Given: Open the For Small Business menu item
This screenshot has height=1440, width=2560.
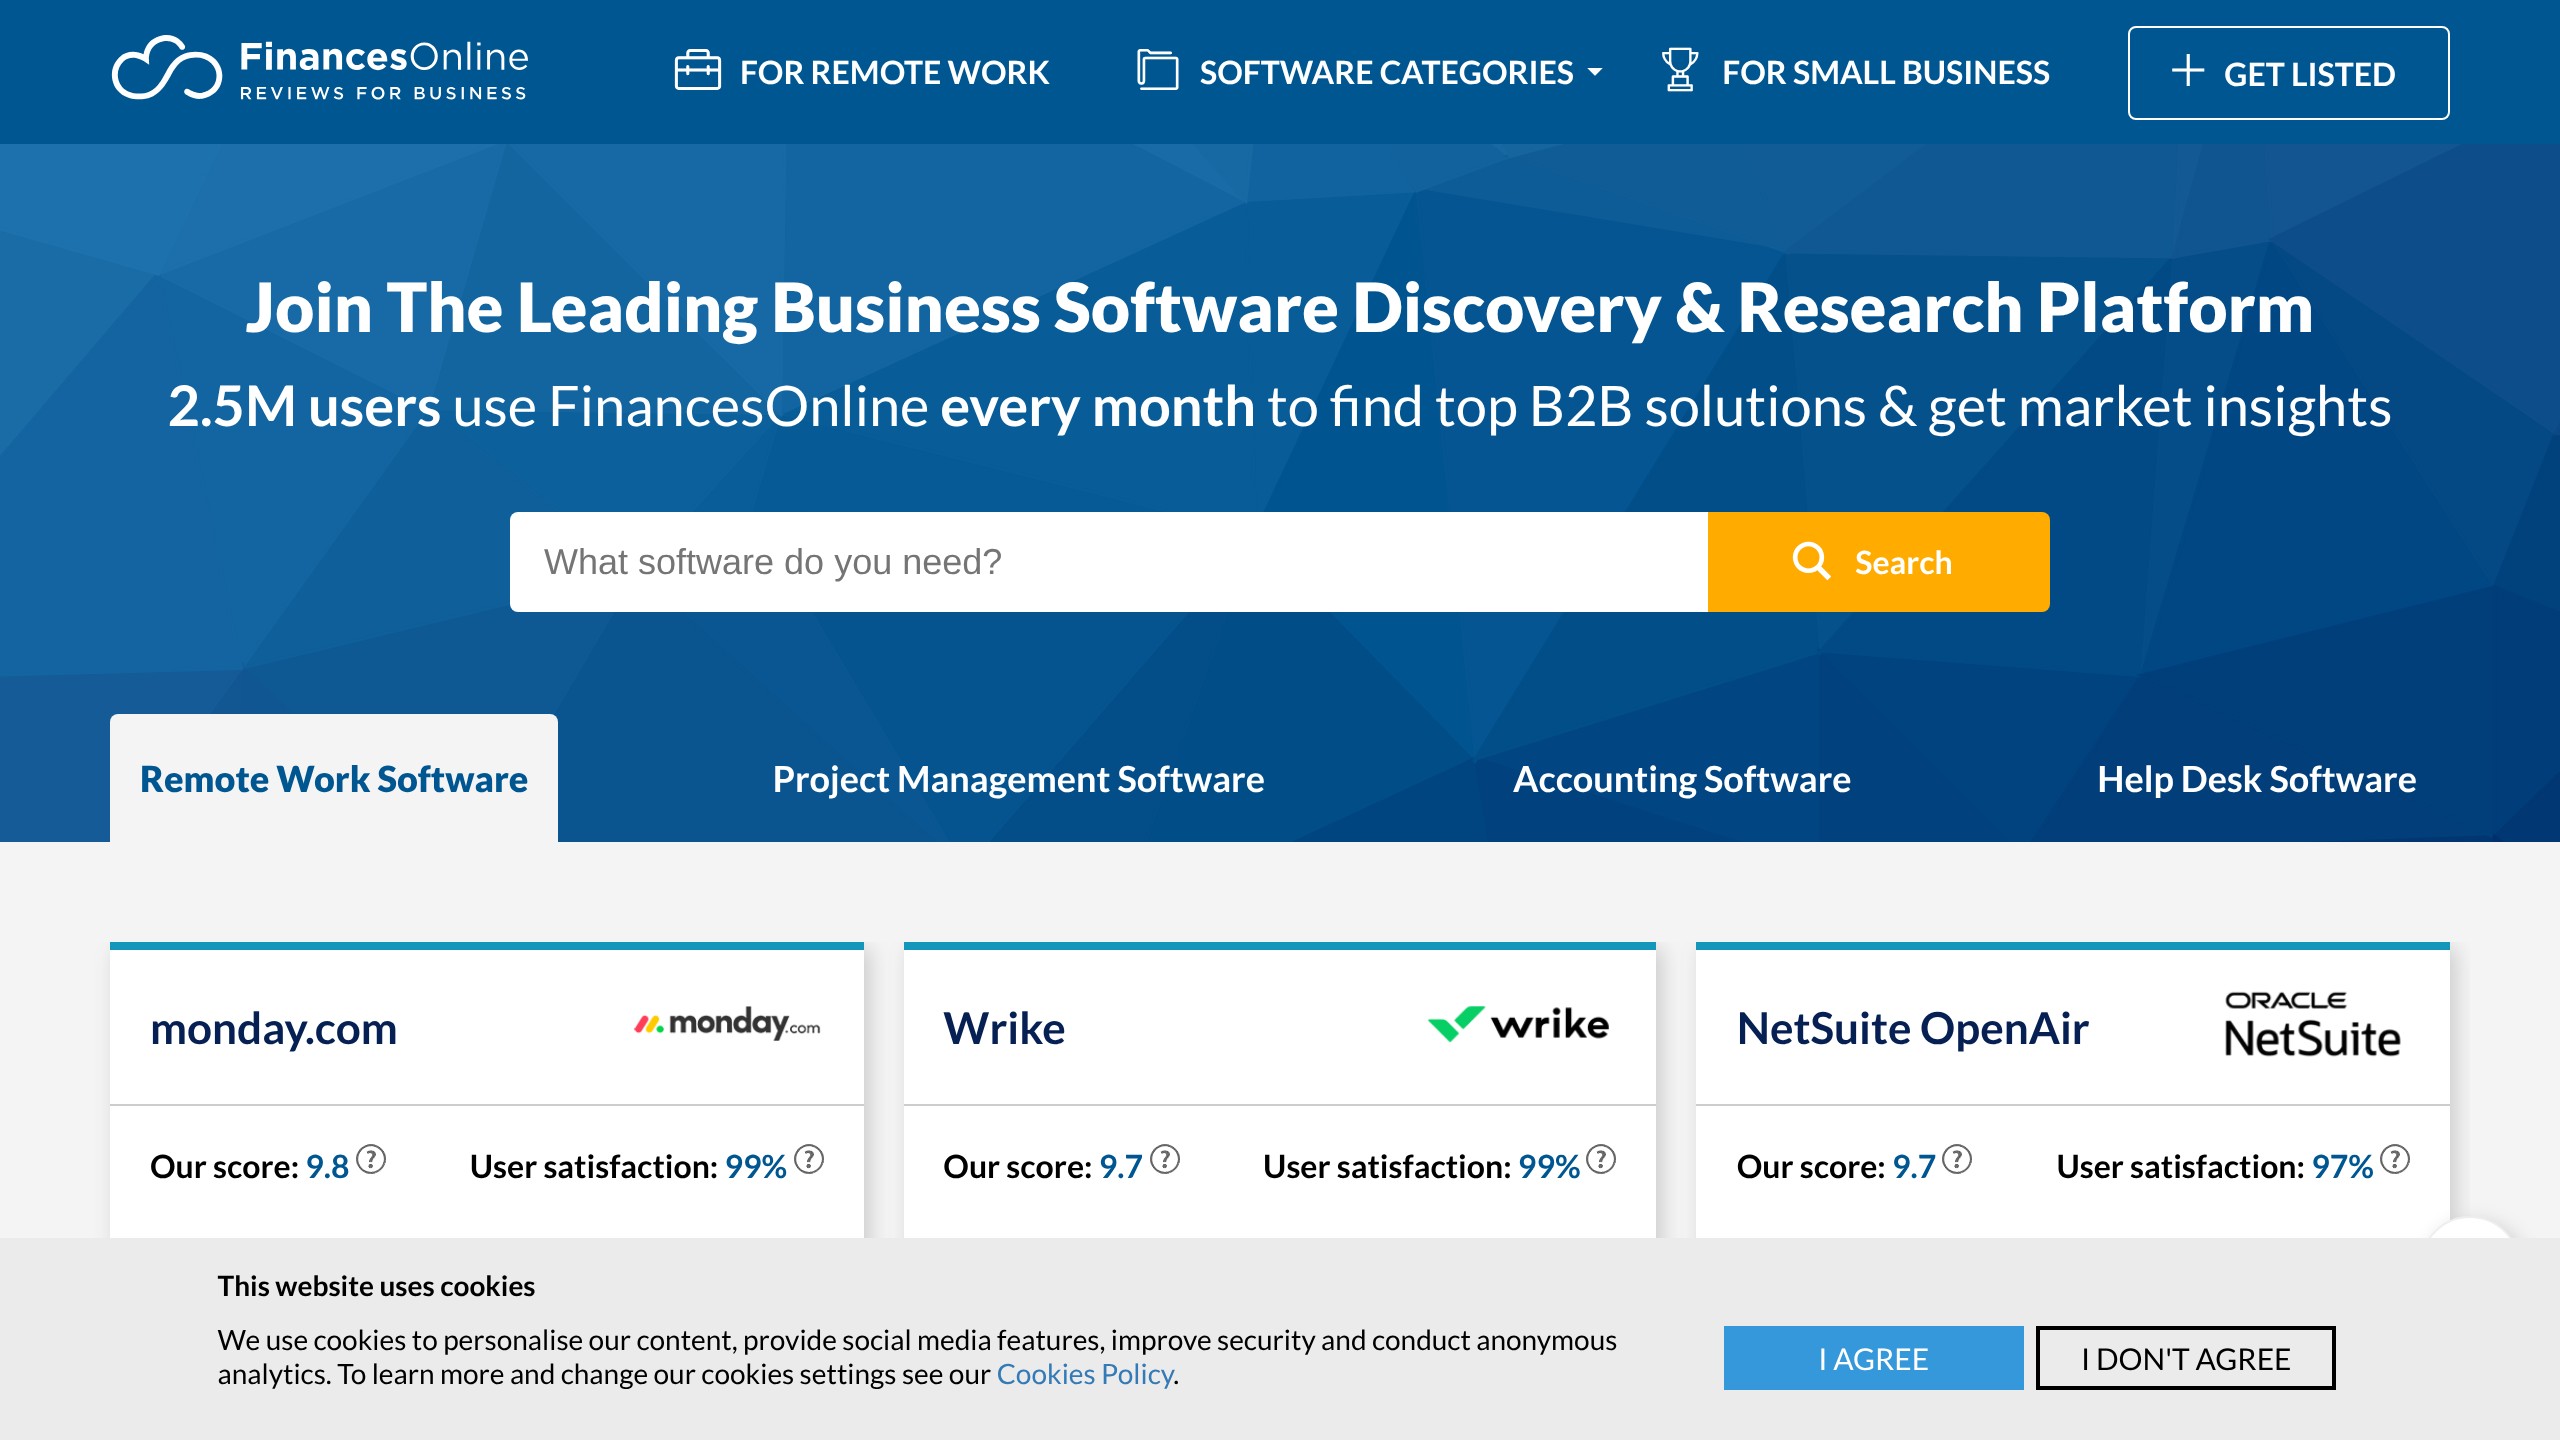Looking at the screenshot, I should tap(1855, 72).
